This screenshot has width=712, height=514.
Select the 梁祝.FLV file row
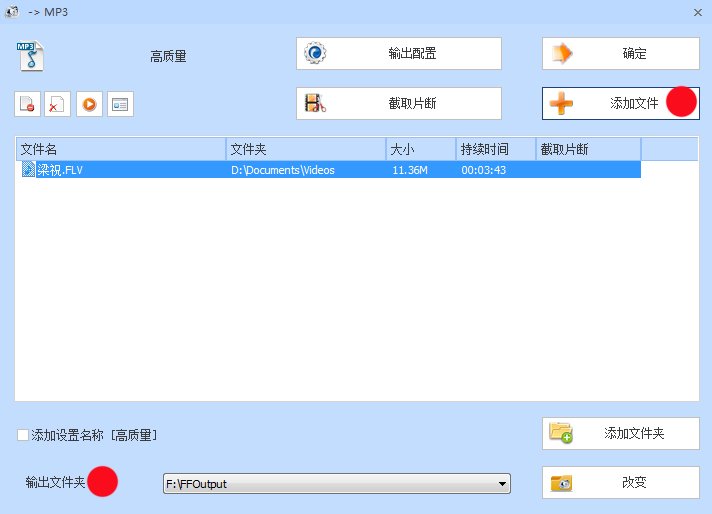coord(329,170)
